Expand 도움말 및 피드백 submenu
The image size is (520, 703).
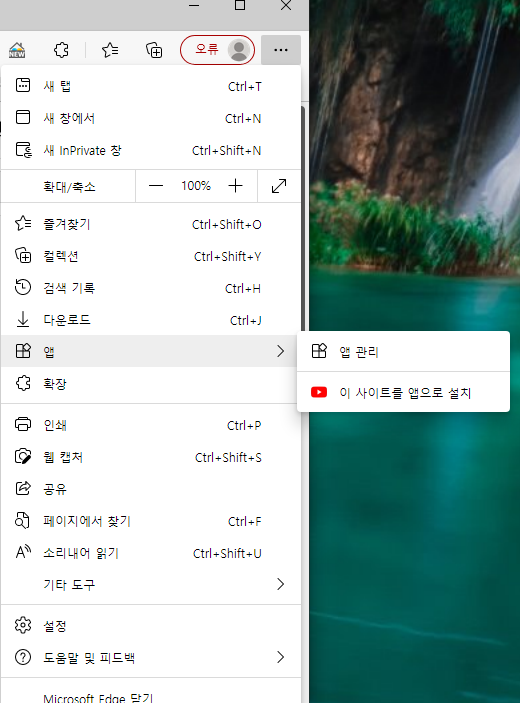[x=151, y=657]
